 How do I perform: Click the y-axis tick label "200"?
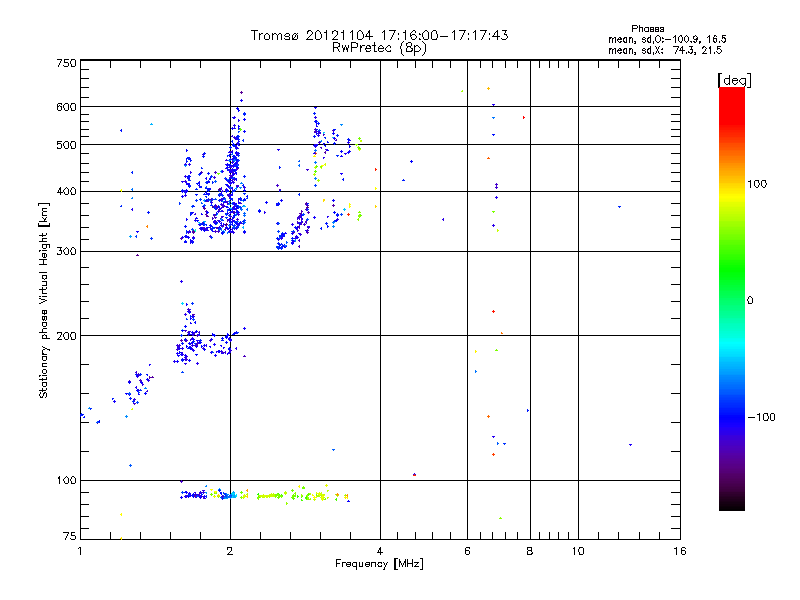(66, 336)
